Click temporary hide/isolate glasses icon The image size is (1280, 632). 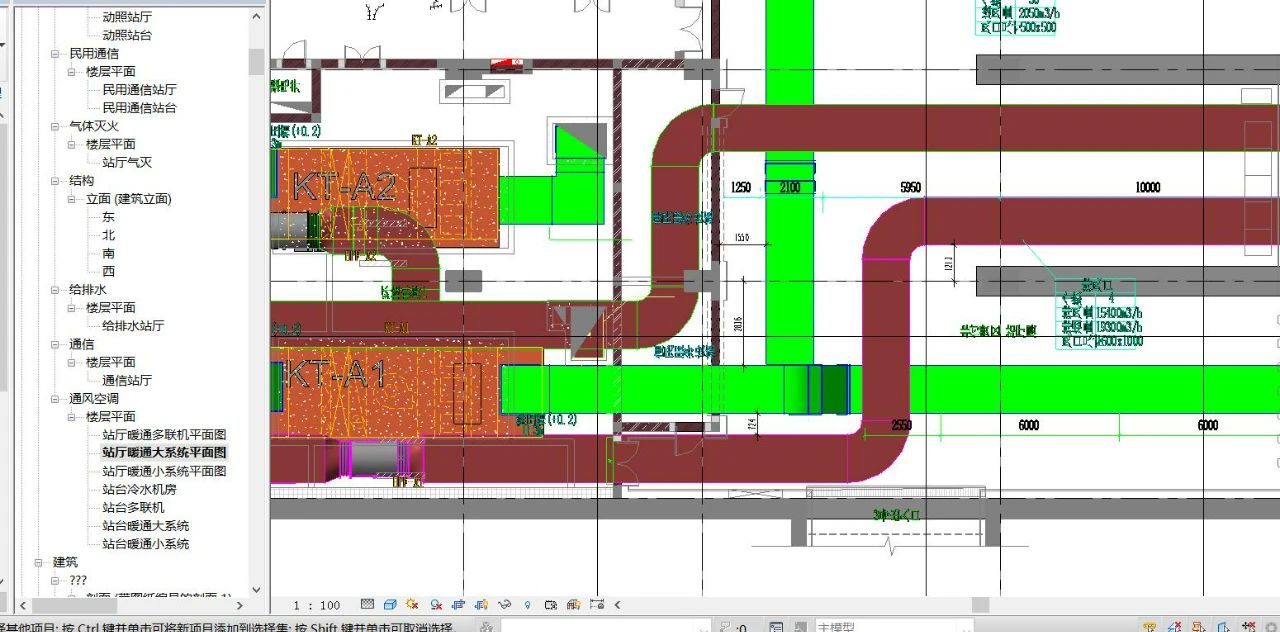click(505, 605)
